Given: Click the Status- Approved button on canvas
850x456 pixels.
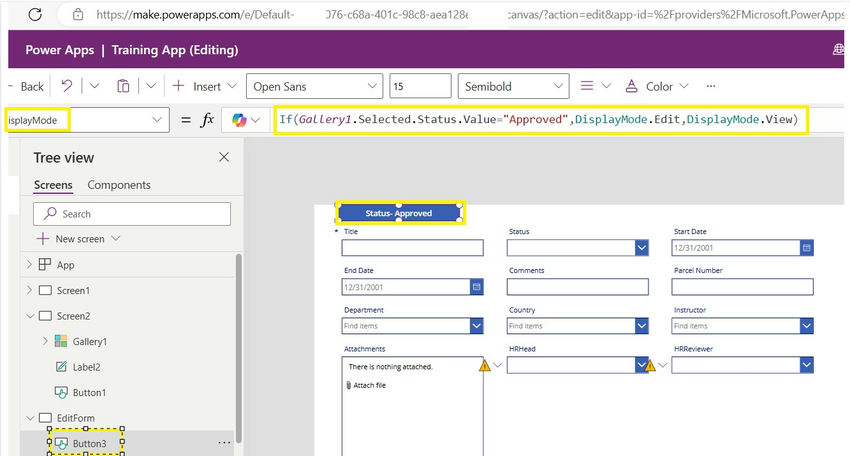Looking at the screenshot, I should tap(398, 213).
